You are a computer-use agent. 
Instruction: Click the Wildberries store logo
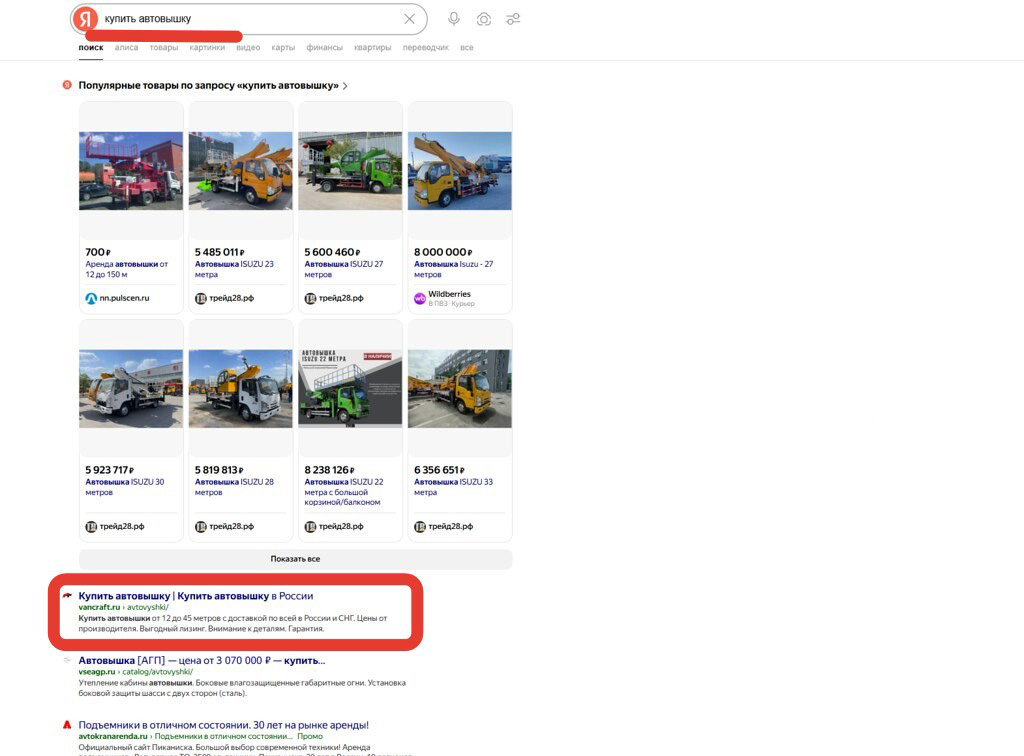420,298
